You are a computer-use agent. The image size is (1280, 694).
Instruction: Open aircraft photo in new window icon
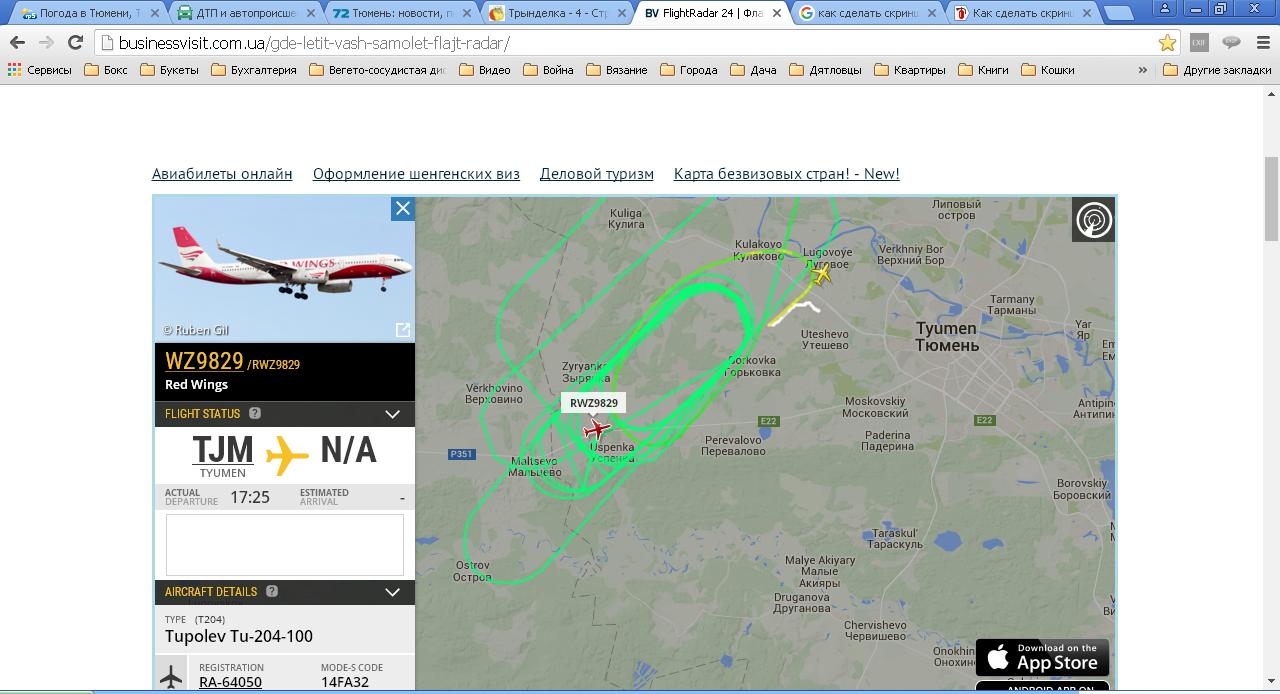coord(402,330)
